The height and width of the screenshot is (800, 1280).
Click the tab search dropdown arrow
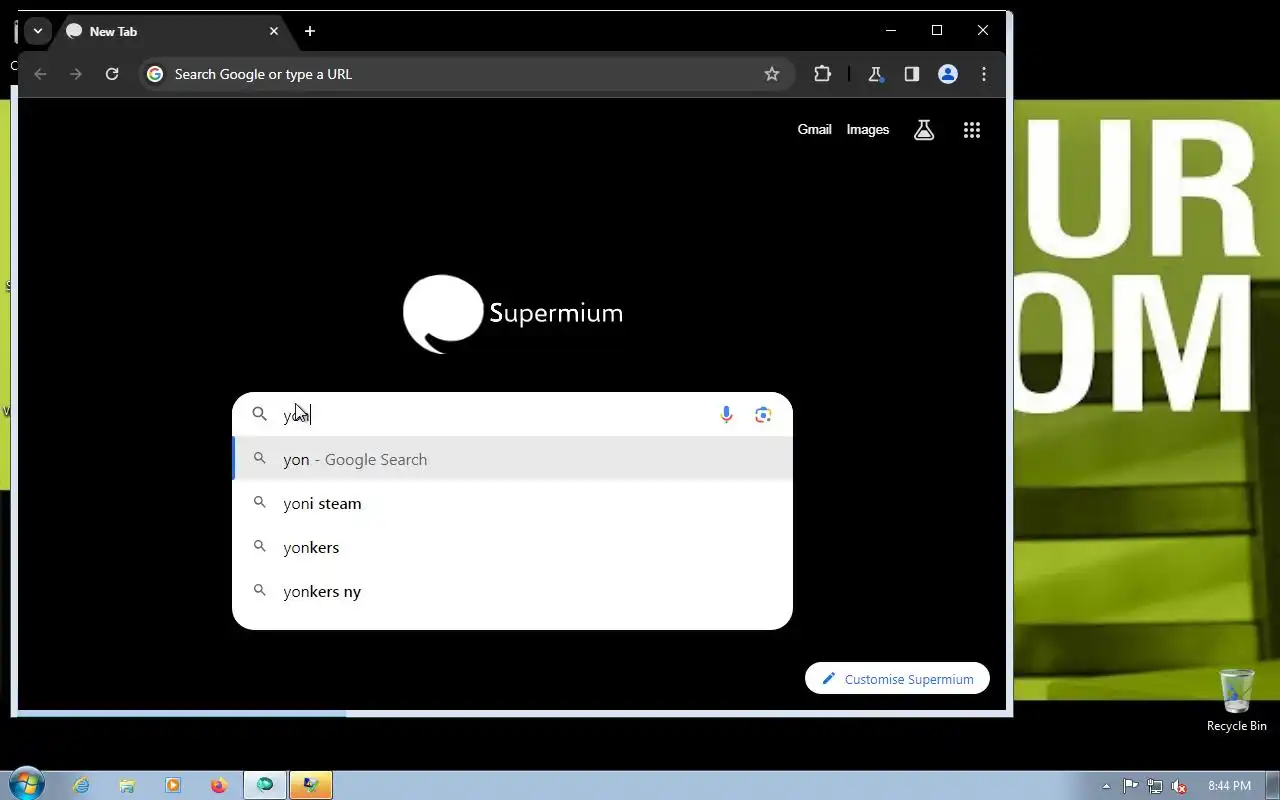[37, 31]
